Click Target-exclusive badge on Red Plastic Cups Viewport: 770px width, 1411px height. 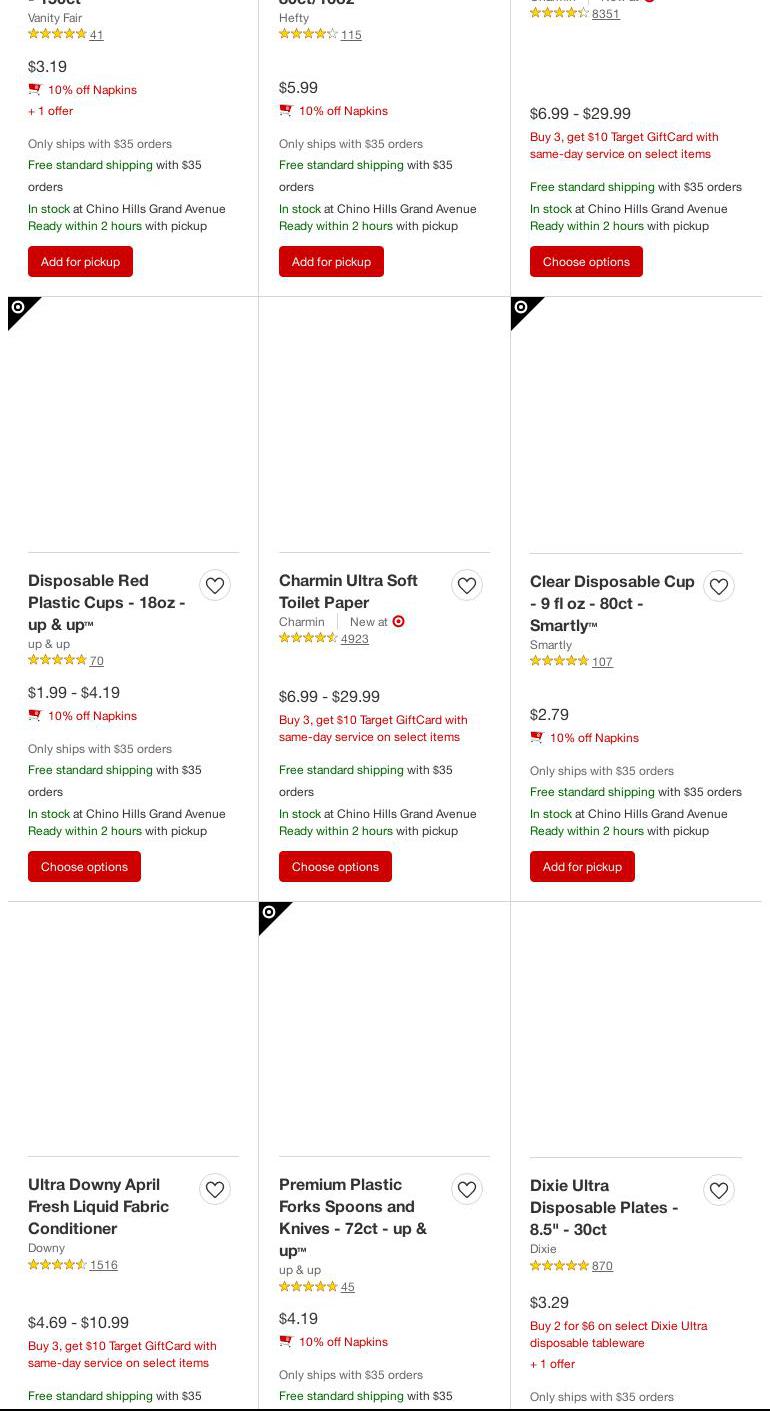pos(20,309)
